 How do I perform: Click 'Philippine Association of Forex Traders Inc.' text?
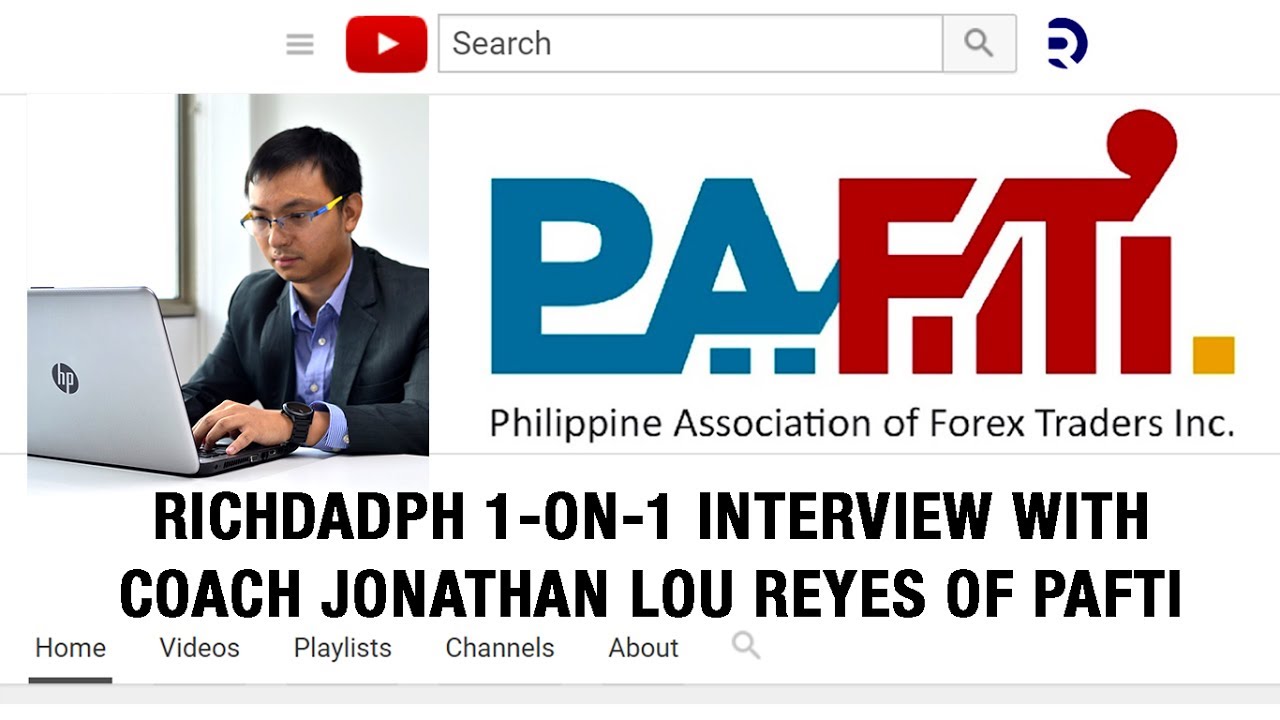click(861, 423)
